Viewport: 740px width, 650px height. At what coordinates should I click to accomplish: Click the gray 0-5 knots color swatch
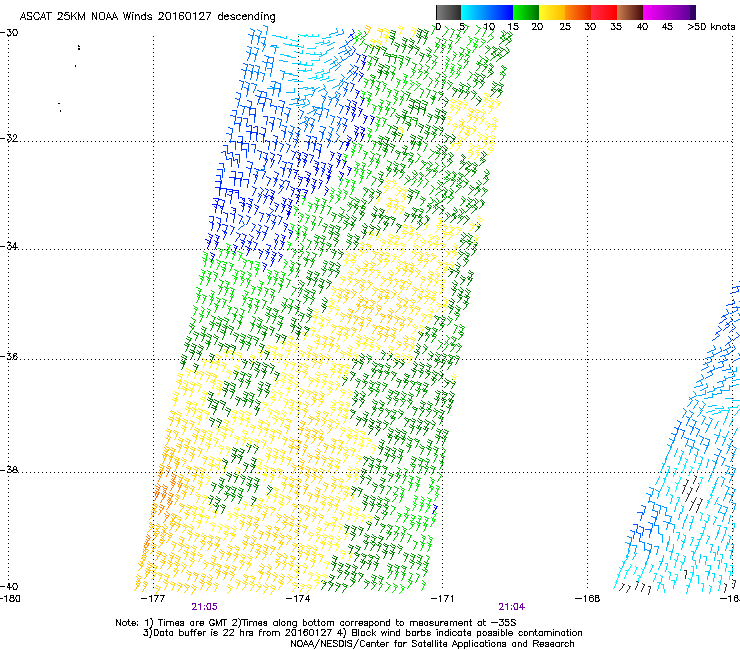448,12
